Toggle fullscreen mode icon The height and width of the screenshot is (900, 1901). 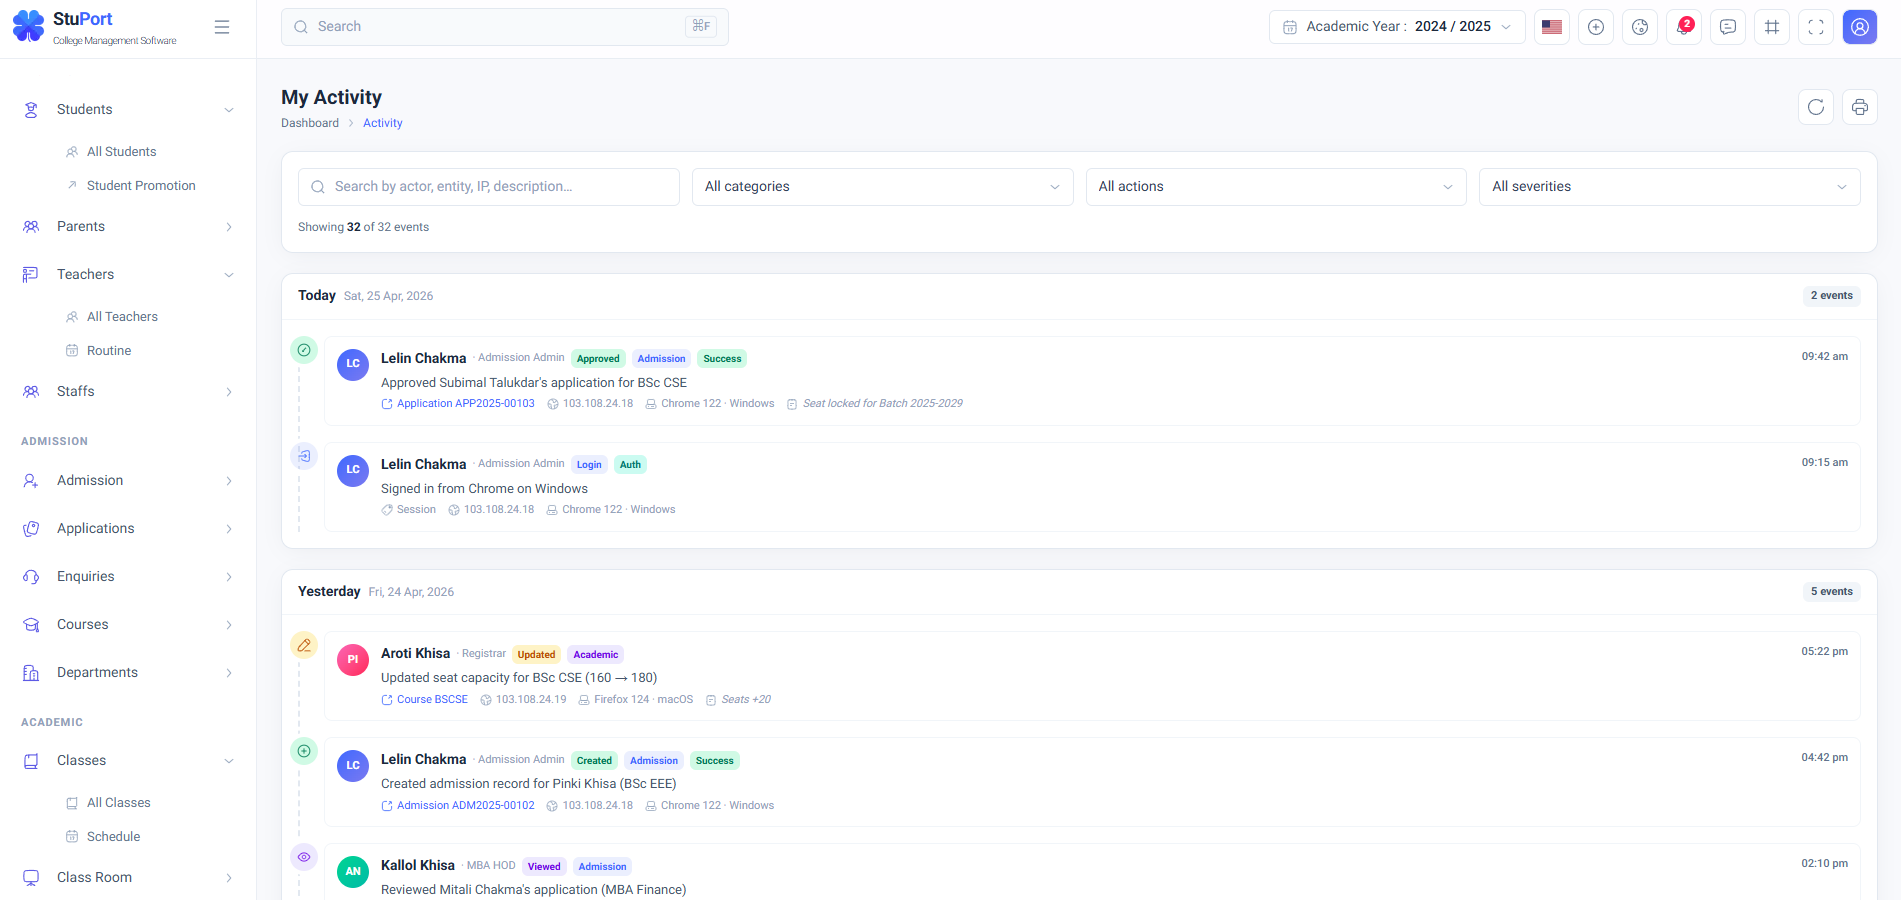tap(1816, 27)
